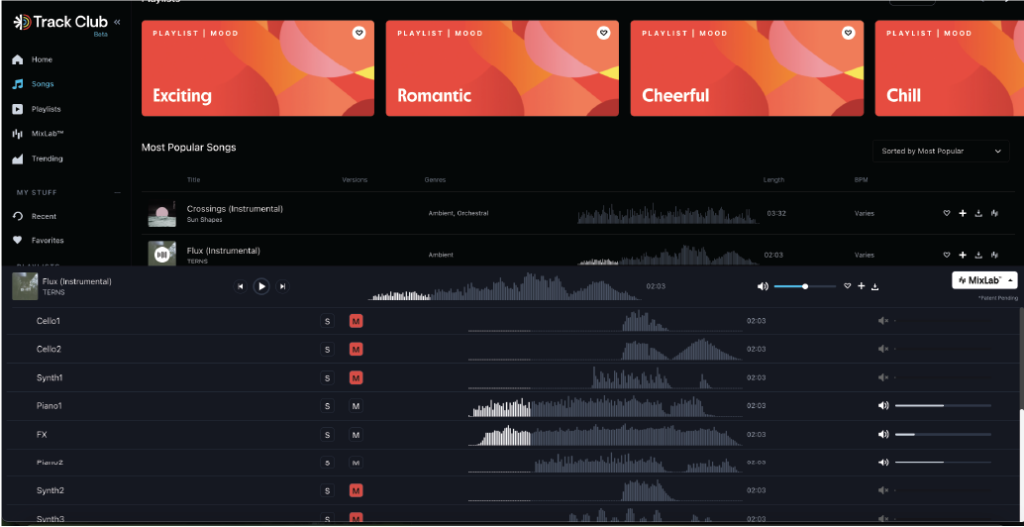Seek in main player waveform
Image resolution: width=1024 pixels, height=527 pixels.
tap(504, 287)
